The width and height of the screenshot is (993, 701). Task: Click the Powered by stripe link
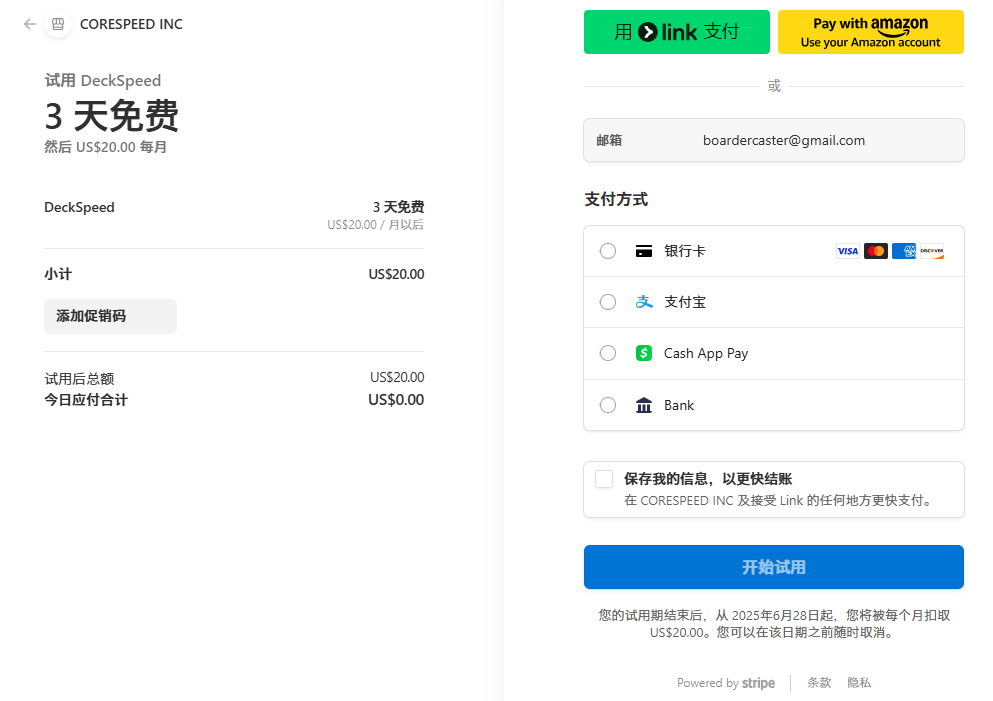point(726,683)
